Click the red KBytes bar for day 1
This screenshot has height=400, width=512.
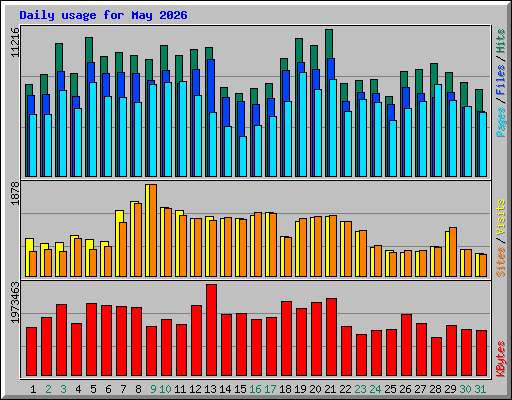tap(32, 352)
